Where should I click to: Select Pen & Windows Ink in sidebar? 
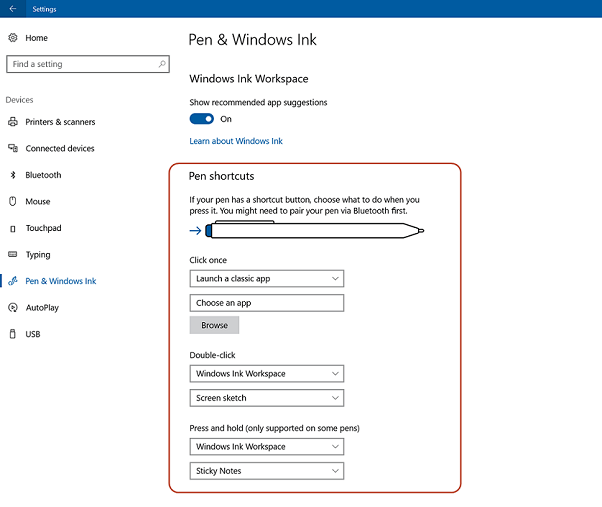pyautogui.click(x=61, y=281)
